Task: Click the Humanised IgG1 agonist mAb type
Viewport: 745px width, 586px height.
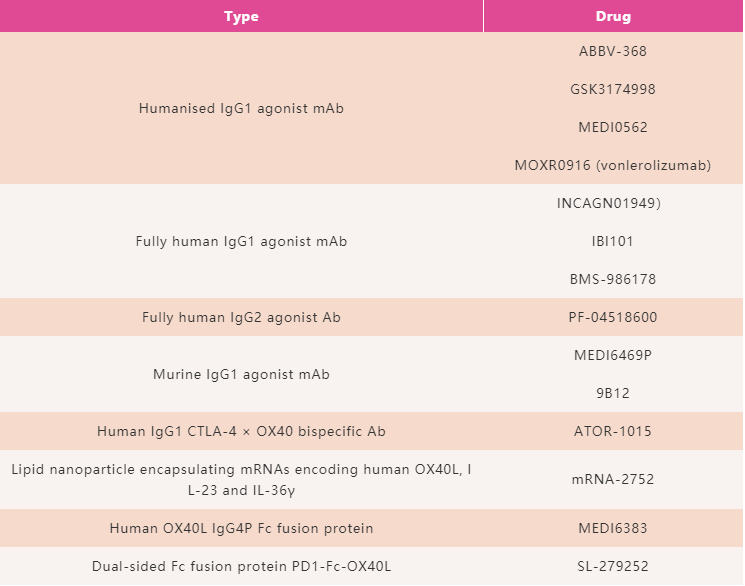Action: 241,108
